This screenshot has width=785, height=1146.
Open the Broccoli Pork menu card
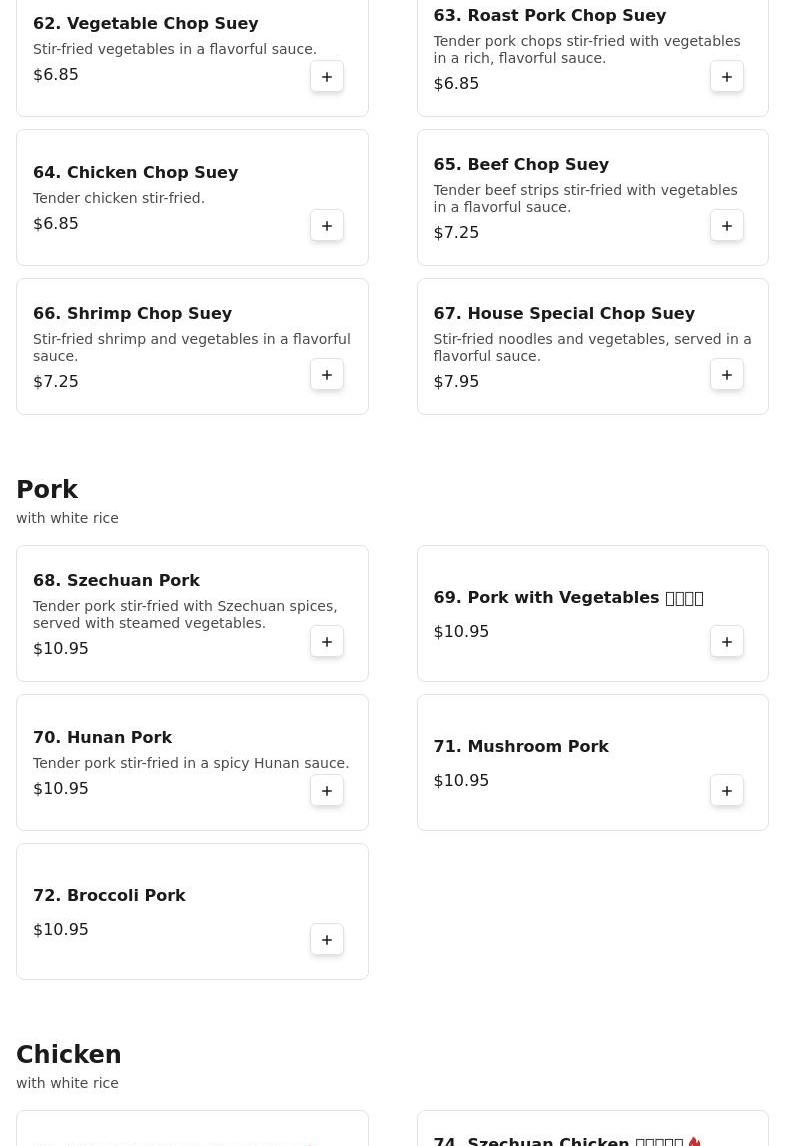tap(192, 911)
